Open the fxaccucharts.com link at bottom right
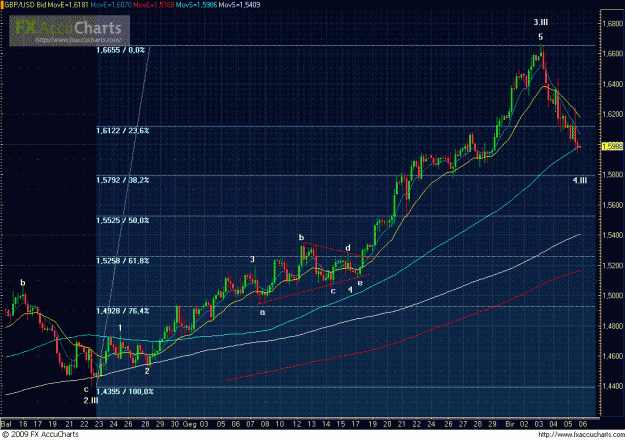This screenshot has height=440, width=625. point(581,435)
